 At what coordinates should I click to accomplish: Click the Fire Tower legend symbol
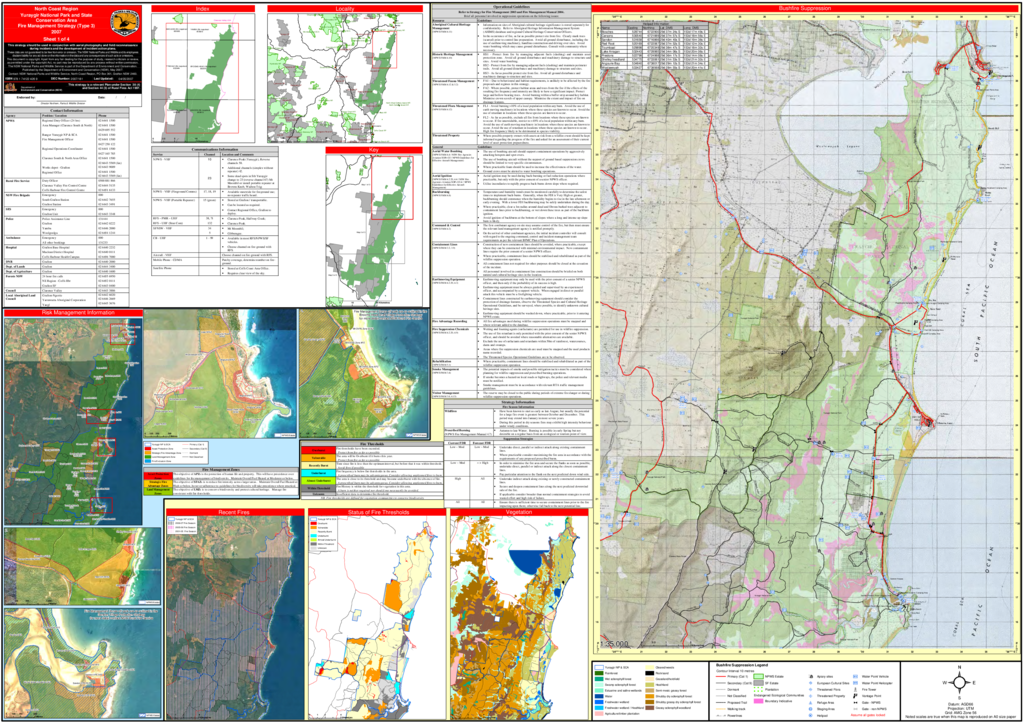(856, 689)
